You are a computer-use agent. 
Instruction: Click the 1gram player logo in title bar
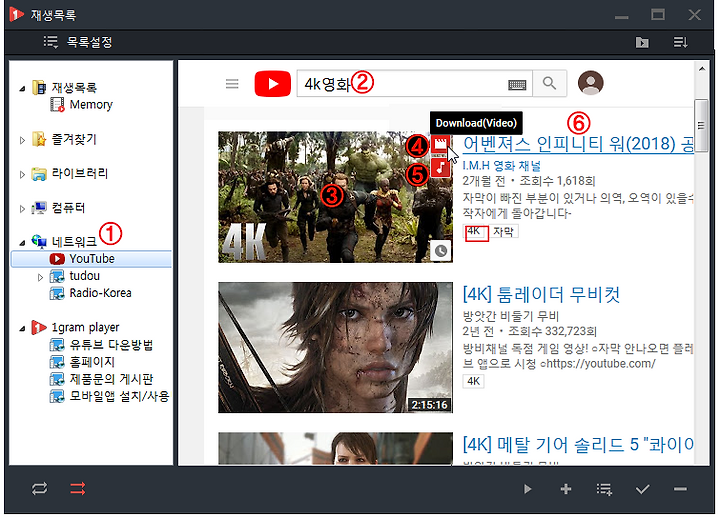click(17, 15)
